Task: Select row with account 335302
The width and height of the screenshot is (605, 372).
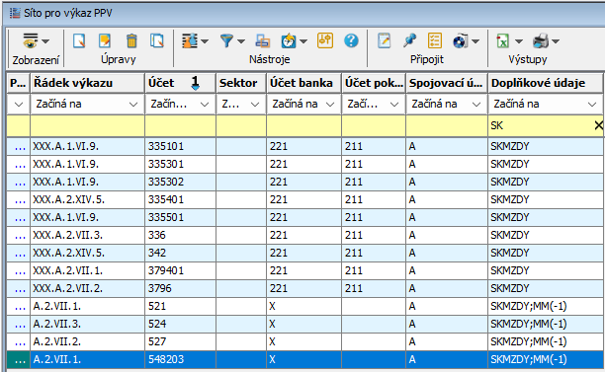Action: [305, 182]
